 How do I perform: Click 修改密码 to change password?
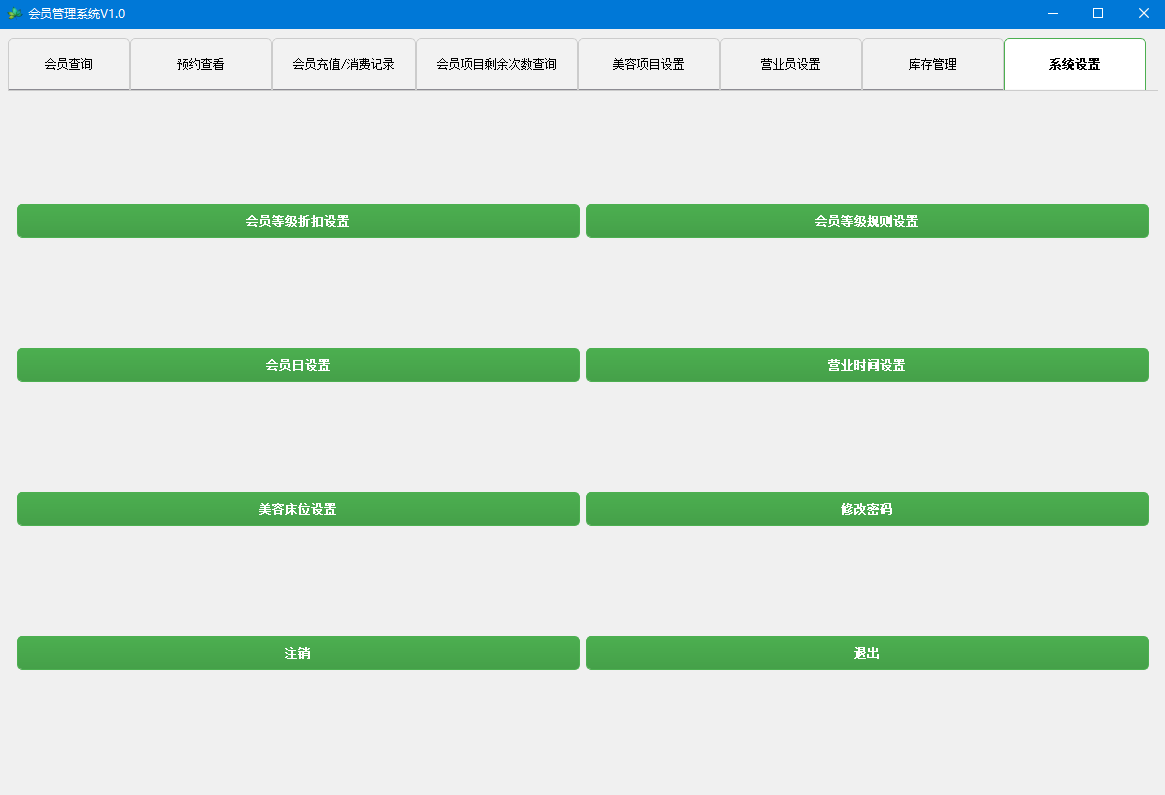(867, 508)
